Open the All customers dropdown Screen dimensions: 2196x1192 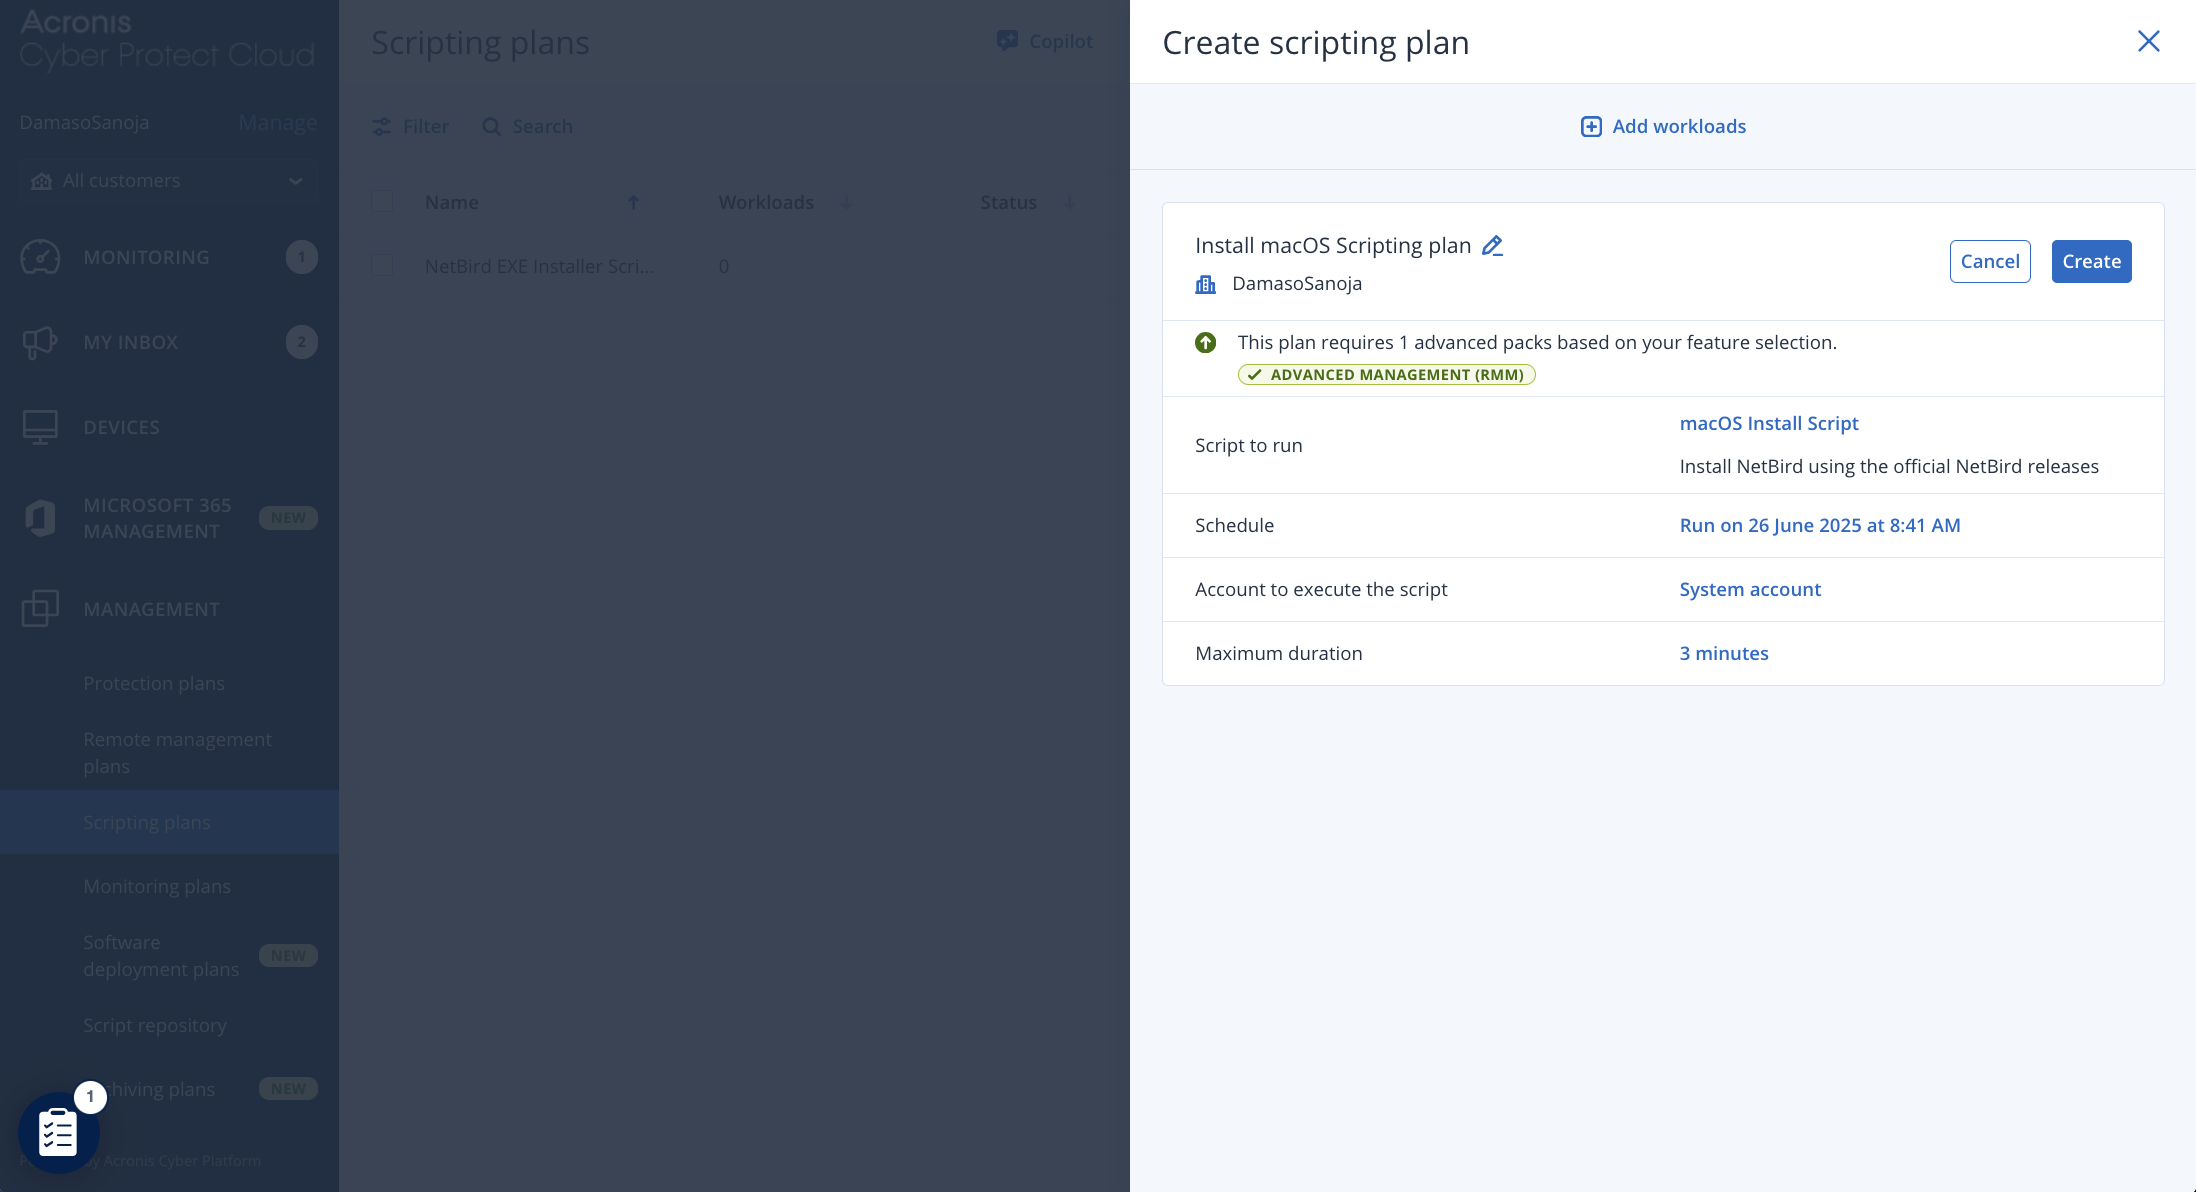click(x=167, y=180)
